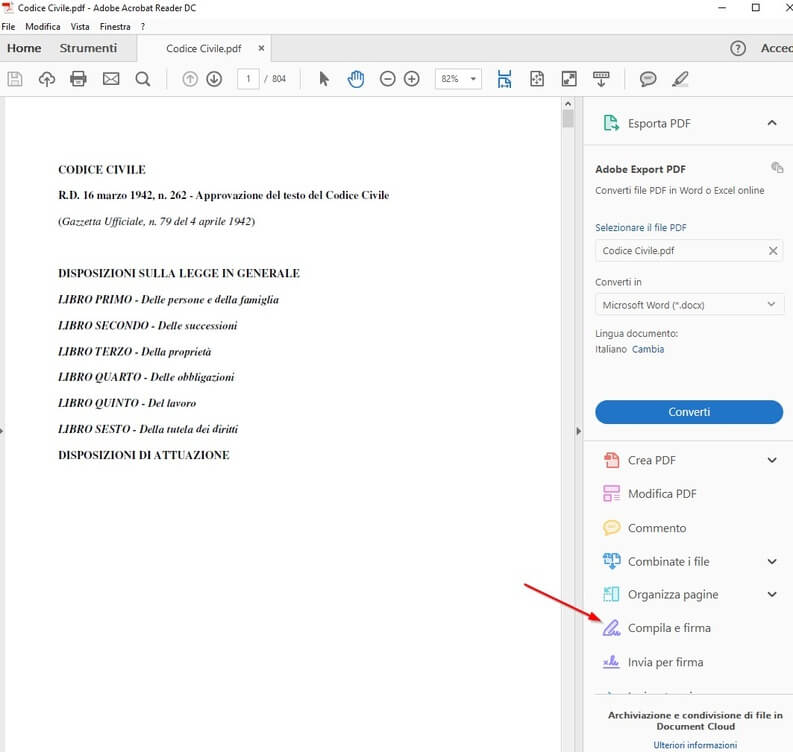Add a comment note bubble

(x=648, y=79)
